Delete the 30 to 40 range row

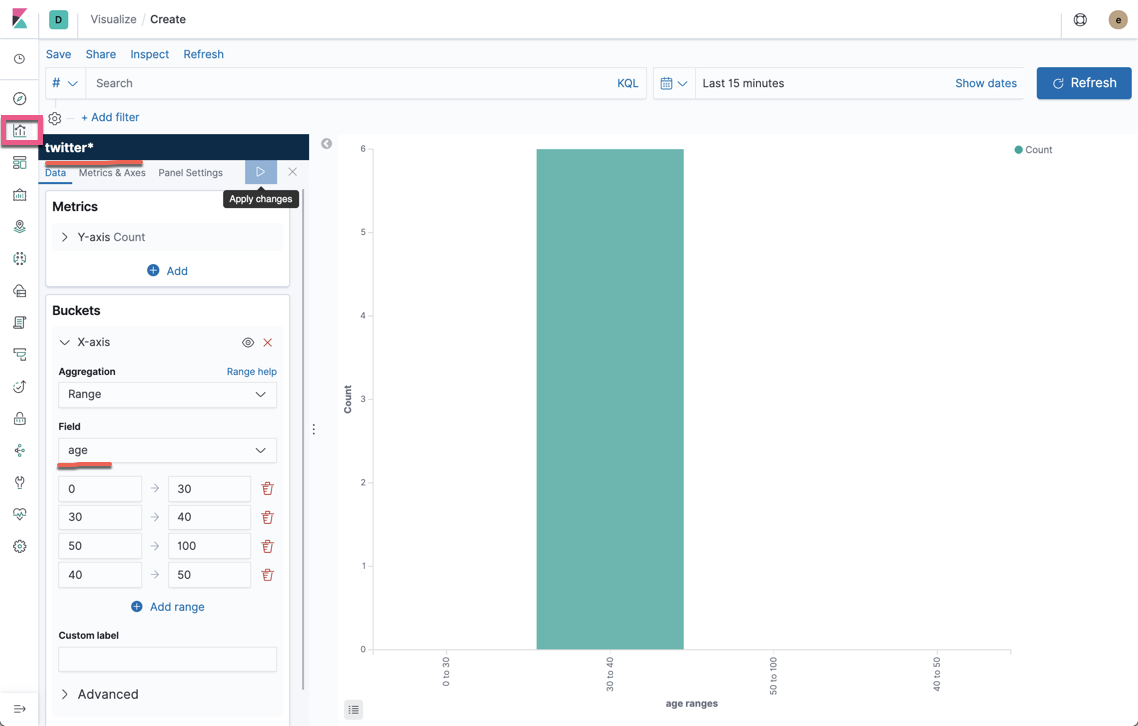(267, 517)
